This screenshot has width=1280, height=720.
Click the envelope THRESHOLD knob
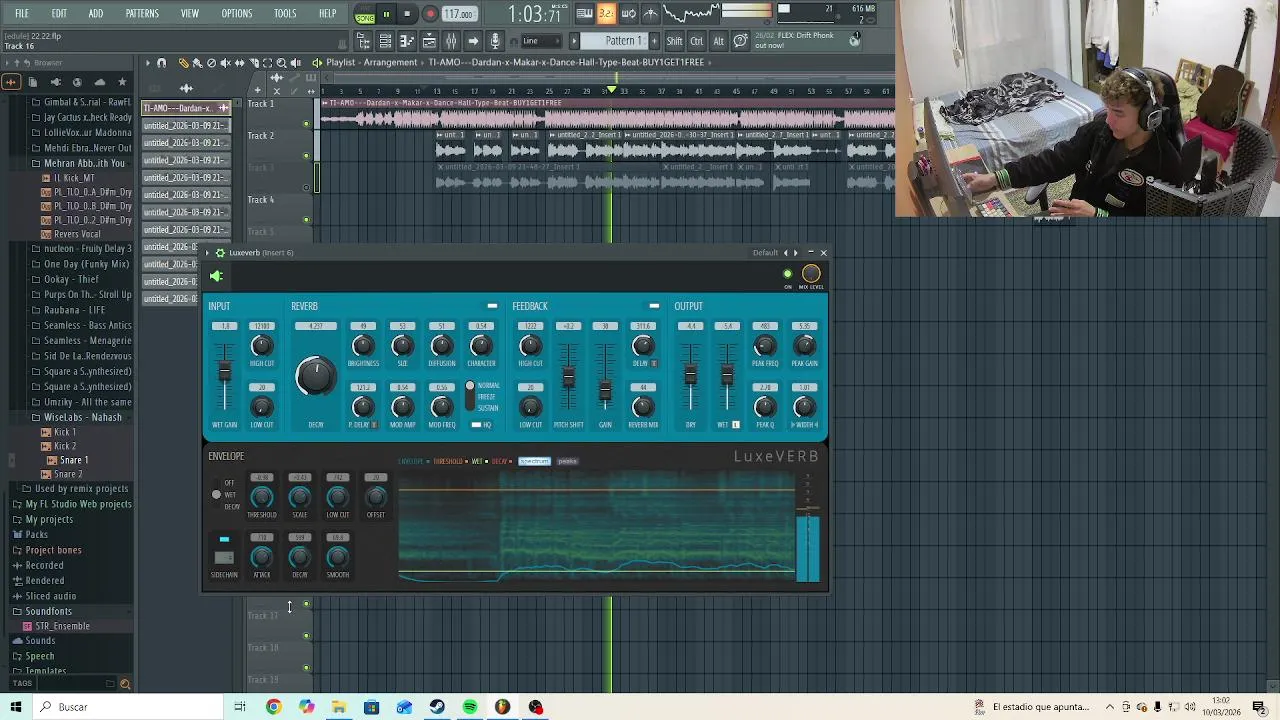262,497
